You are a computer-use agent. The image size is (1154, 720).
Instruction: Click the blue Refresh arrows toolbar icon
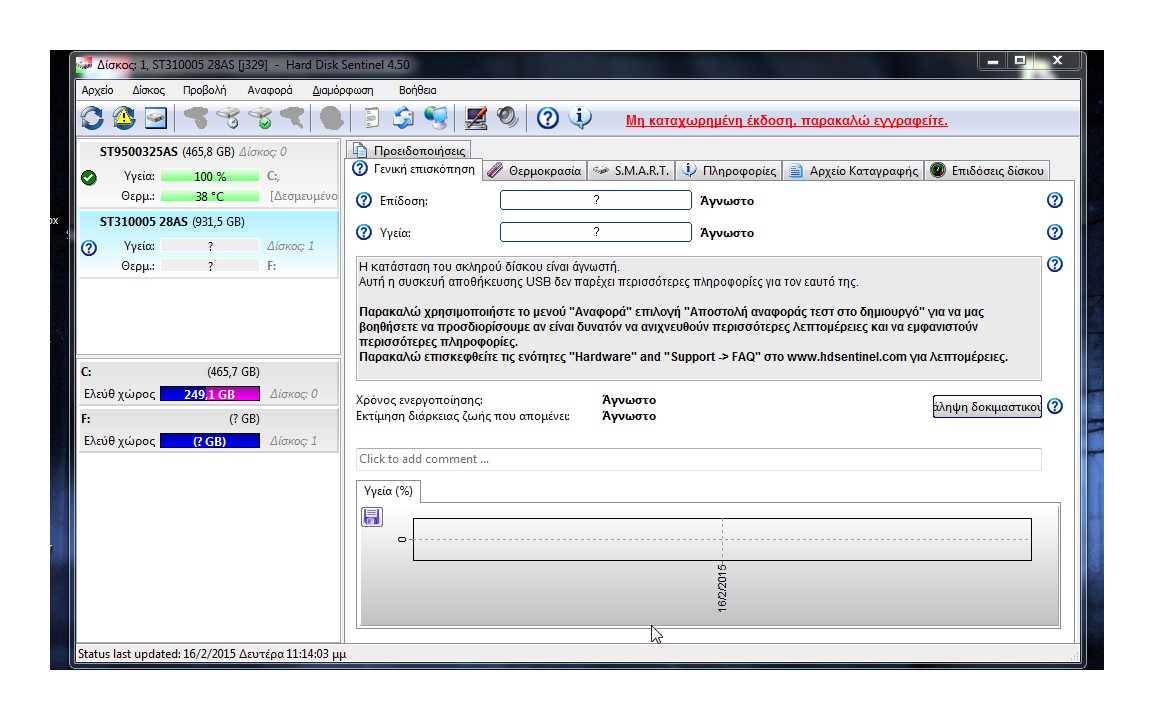pos(92,118)
